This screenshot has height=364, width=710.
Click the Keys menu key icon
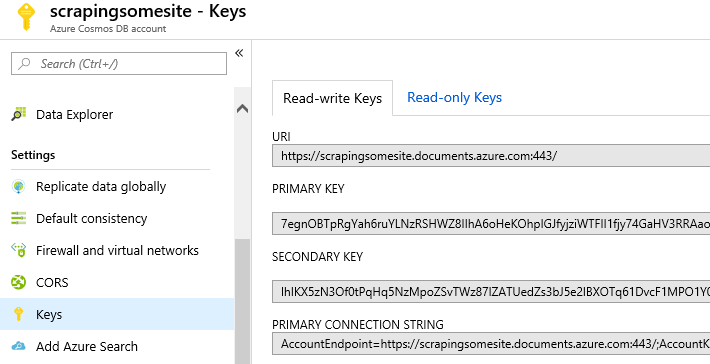[19, 314]
